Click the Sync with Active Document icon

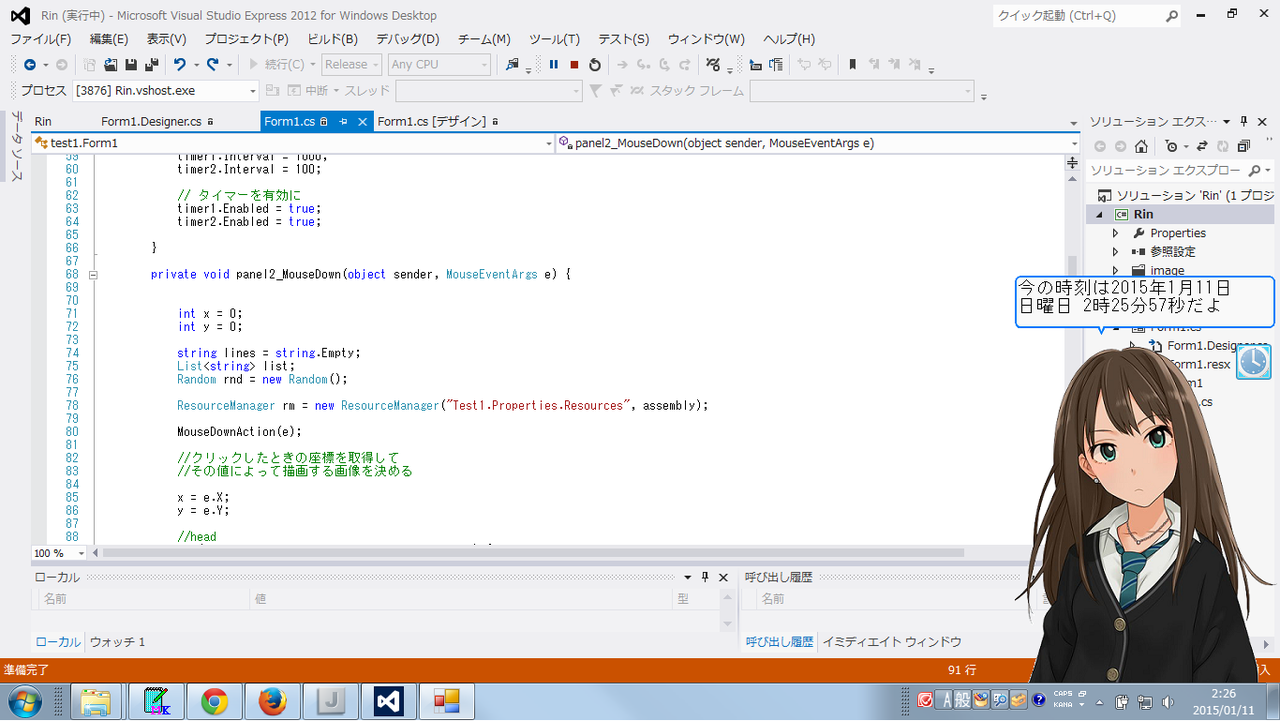coord(1202,146)
